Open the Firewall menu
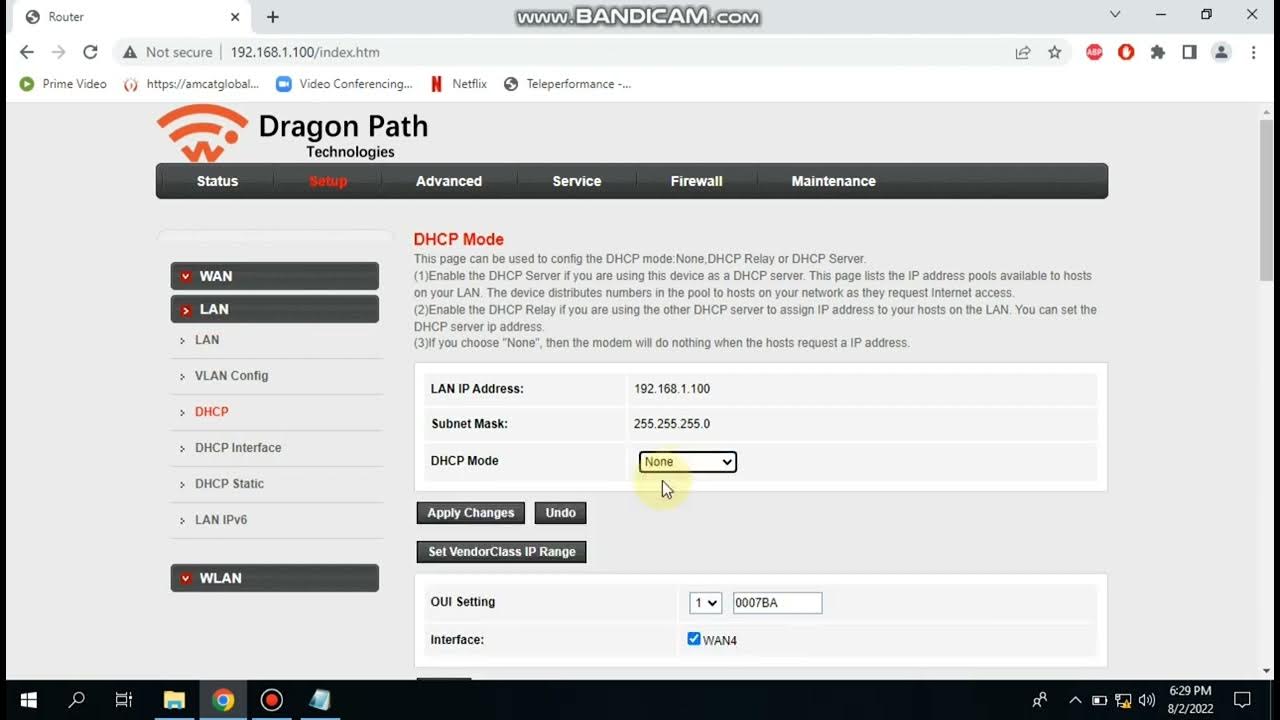Viewport: 1280px width, 720px height. pyautogui.click(x=696, y=181)
